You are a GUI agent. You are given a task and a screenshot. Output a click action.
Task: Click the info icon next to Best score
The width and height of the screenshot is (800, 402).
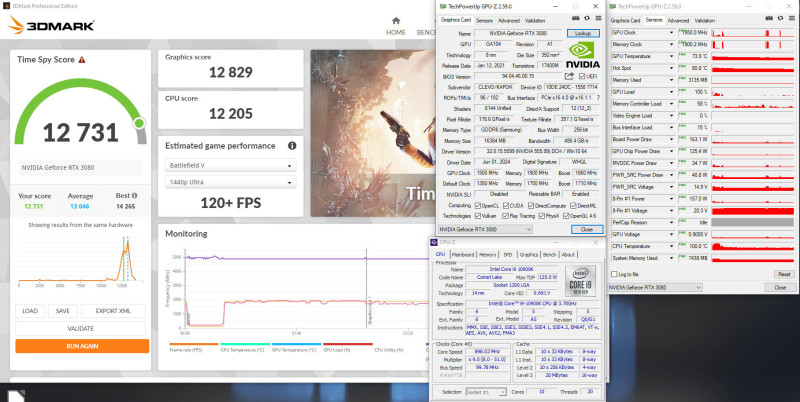[x=134, y=195]
